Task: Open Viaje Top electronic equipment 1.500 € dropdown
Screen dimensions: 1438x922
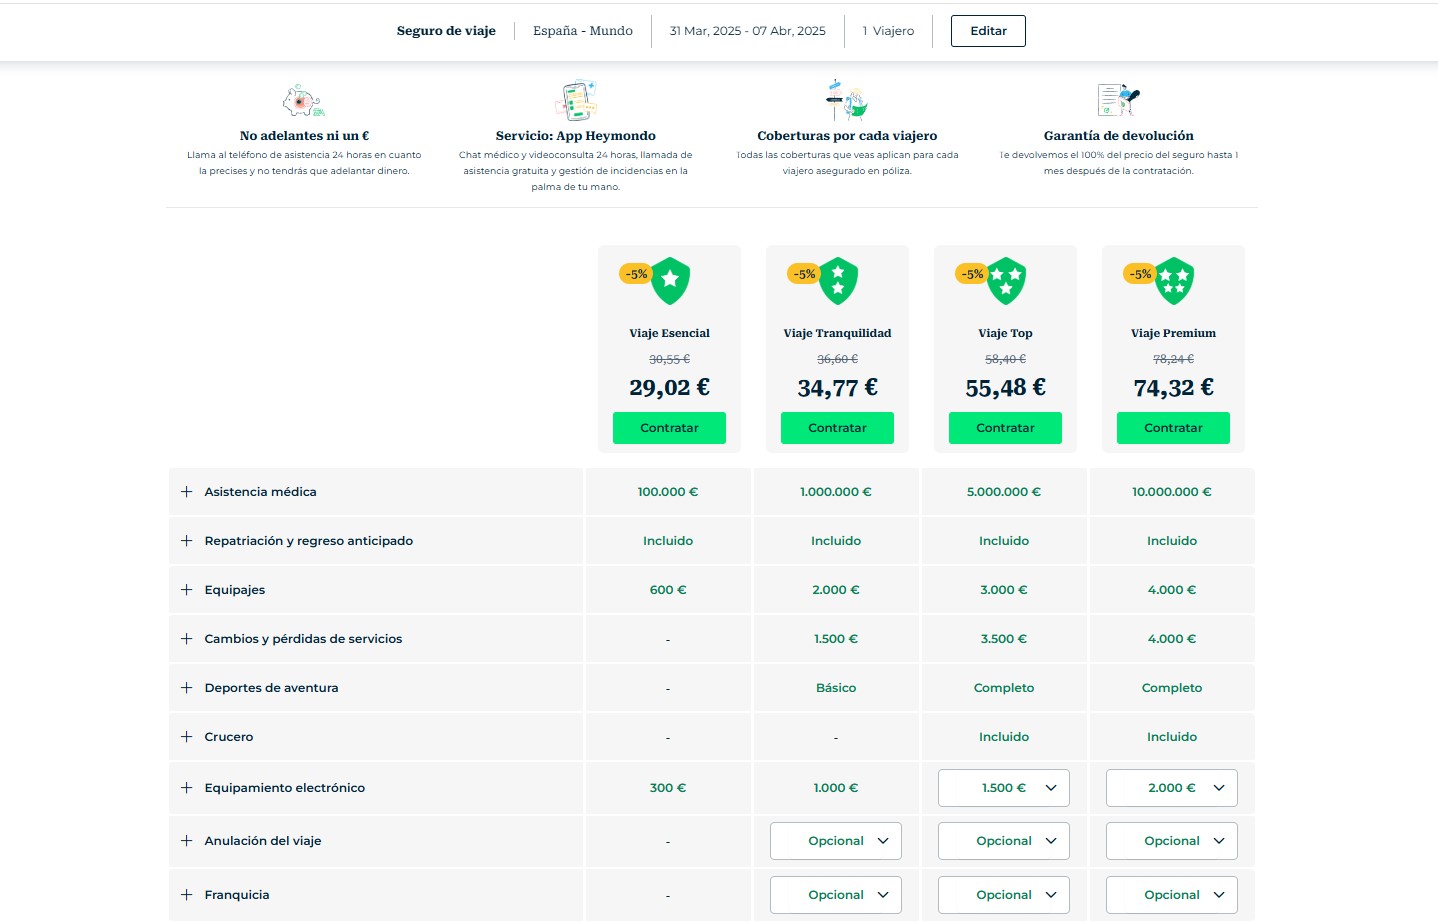Action: pyautogui.click(x=1004, y=788)
